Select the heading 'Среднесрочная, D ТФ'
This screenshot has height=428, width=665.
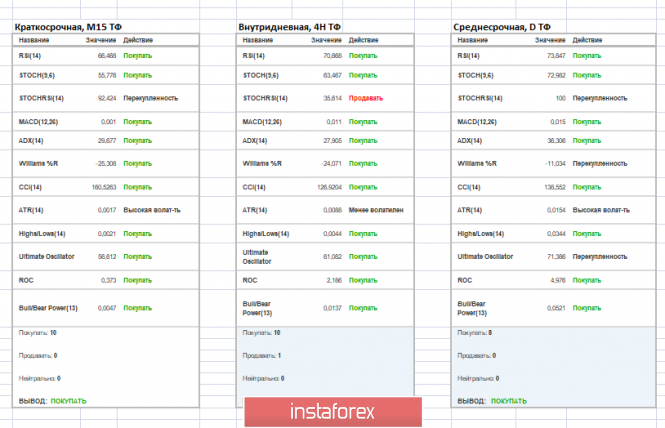502,27
